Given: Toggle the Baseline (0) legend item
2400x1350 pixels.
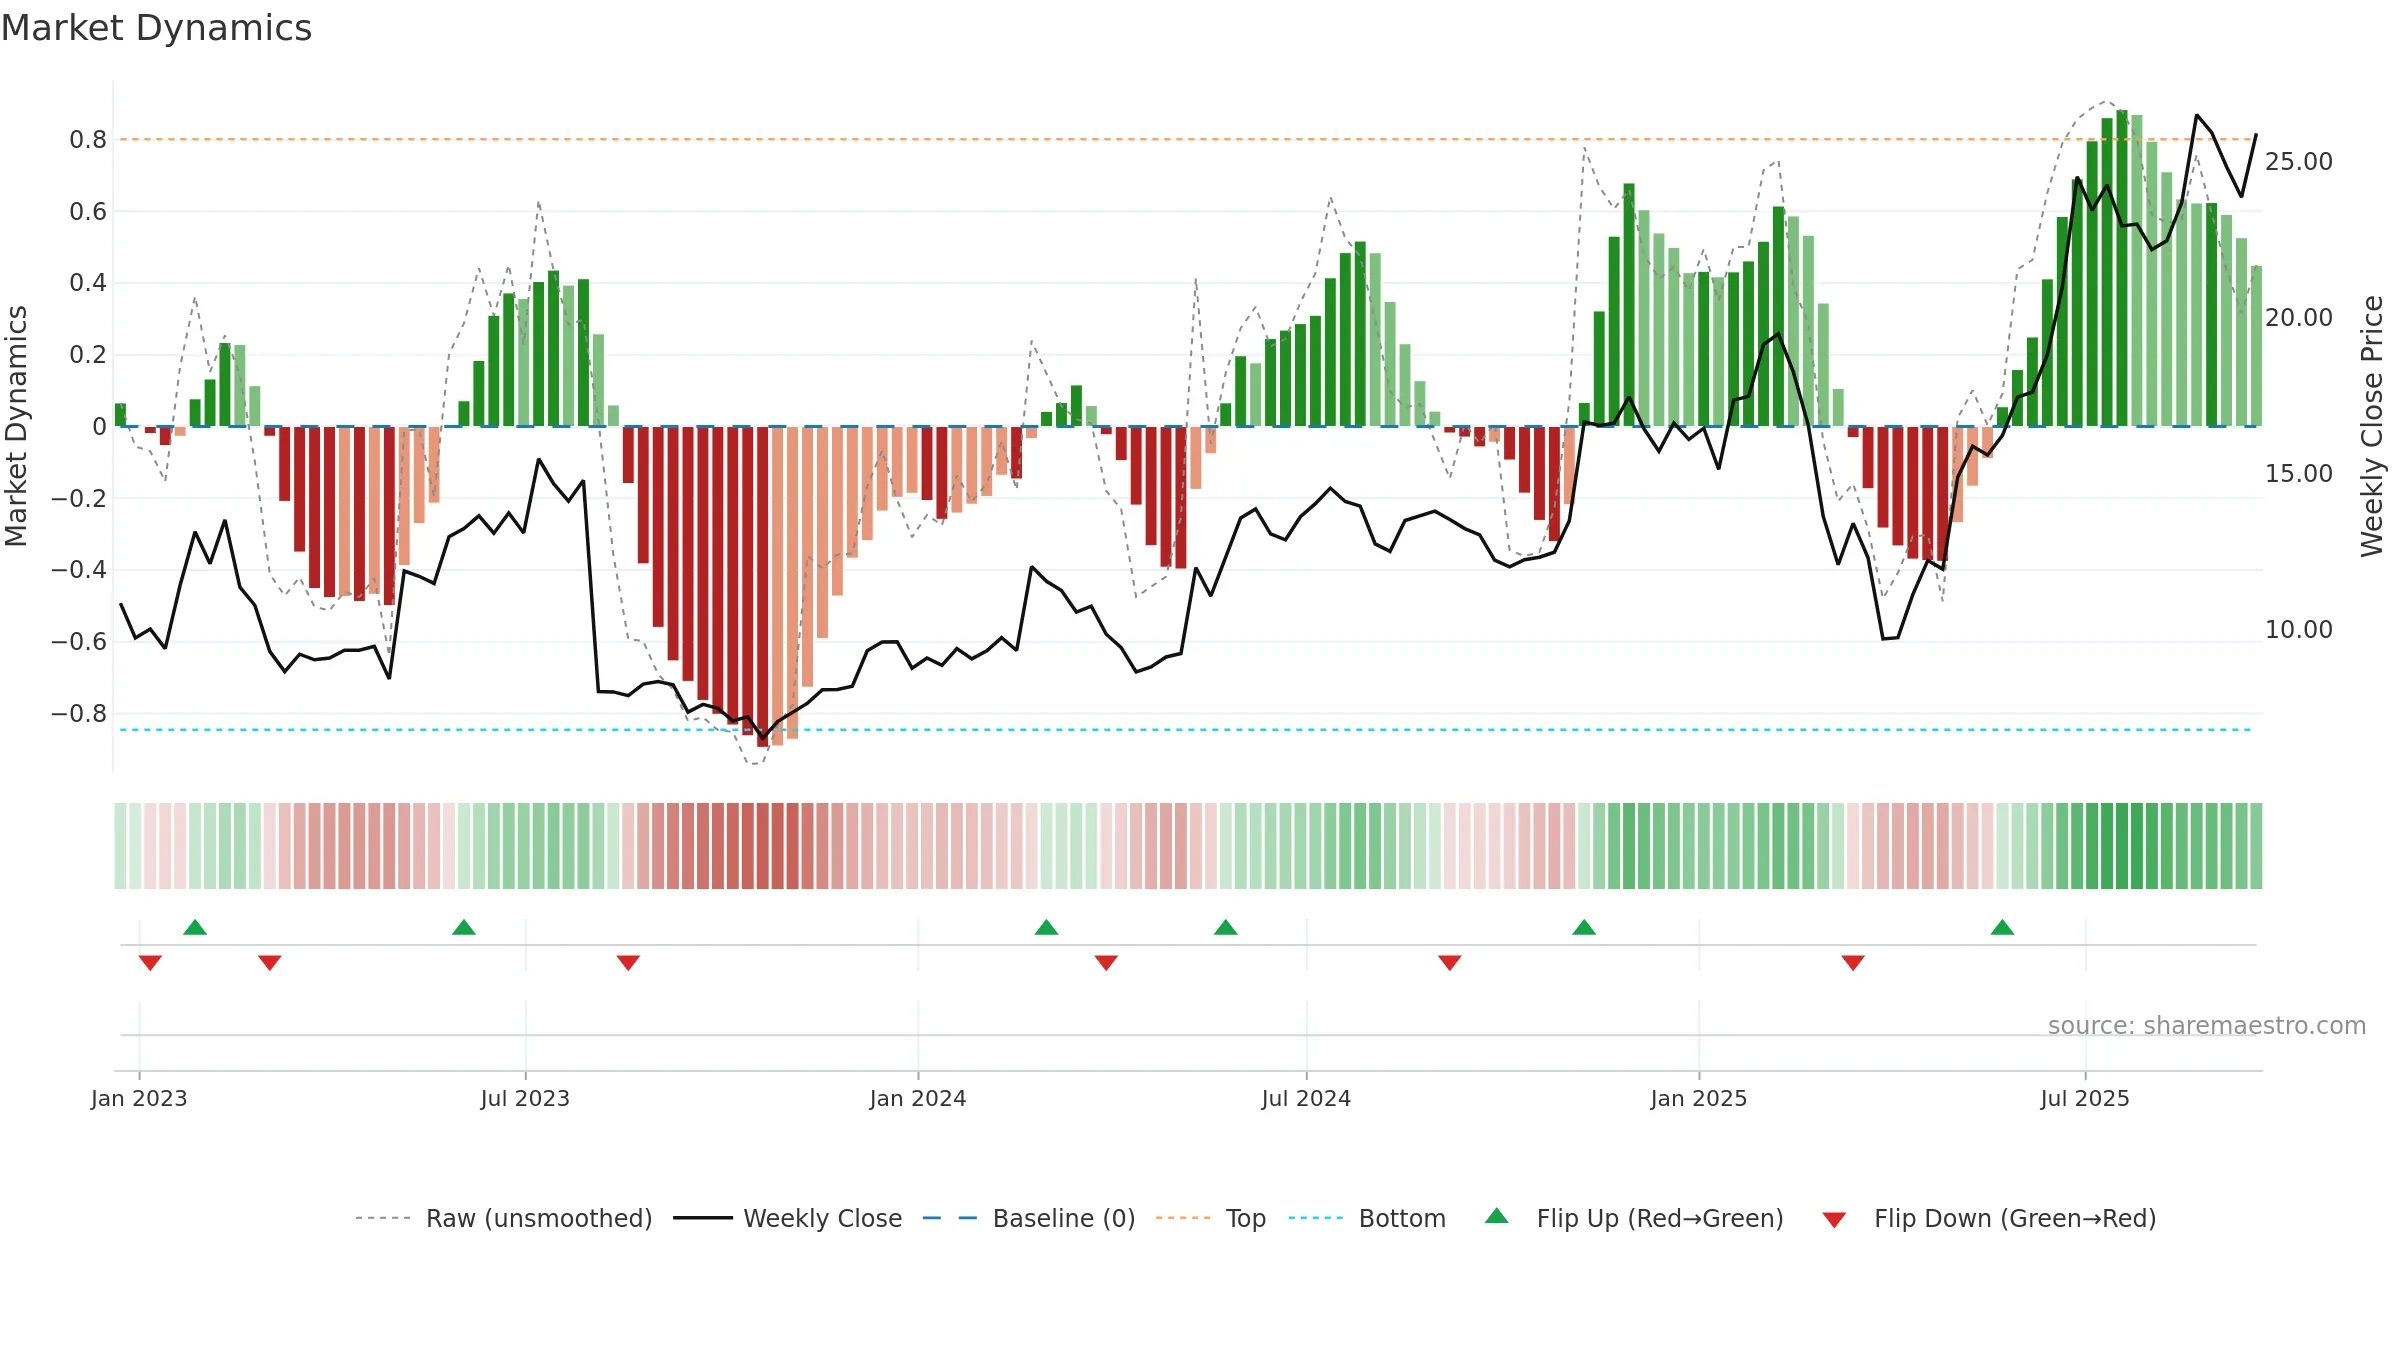Looking at the screenshot, I should click(x=1028, y=1218).
